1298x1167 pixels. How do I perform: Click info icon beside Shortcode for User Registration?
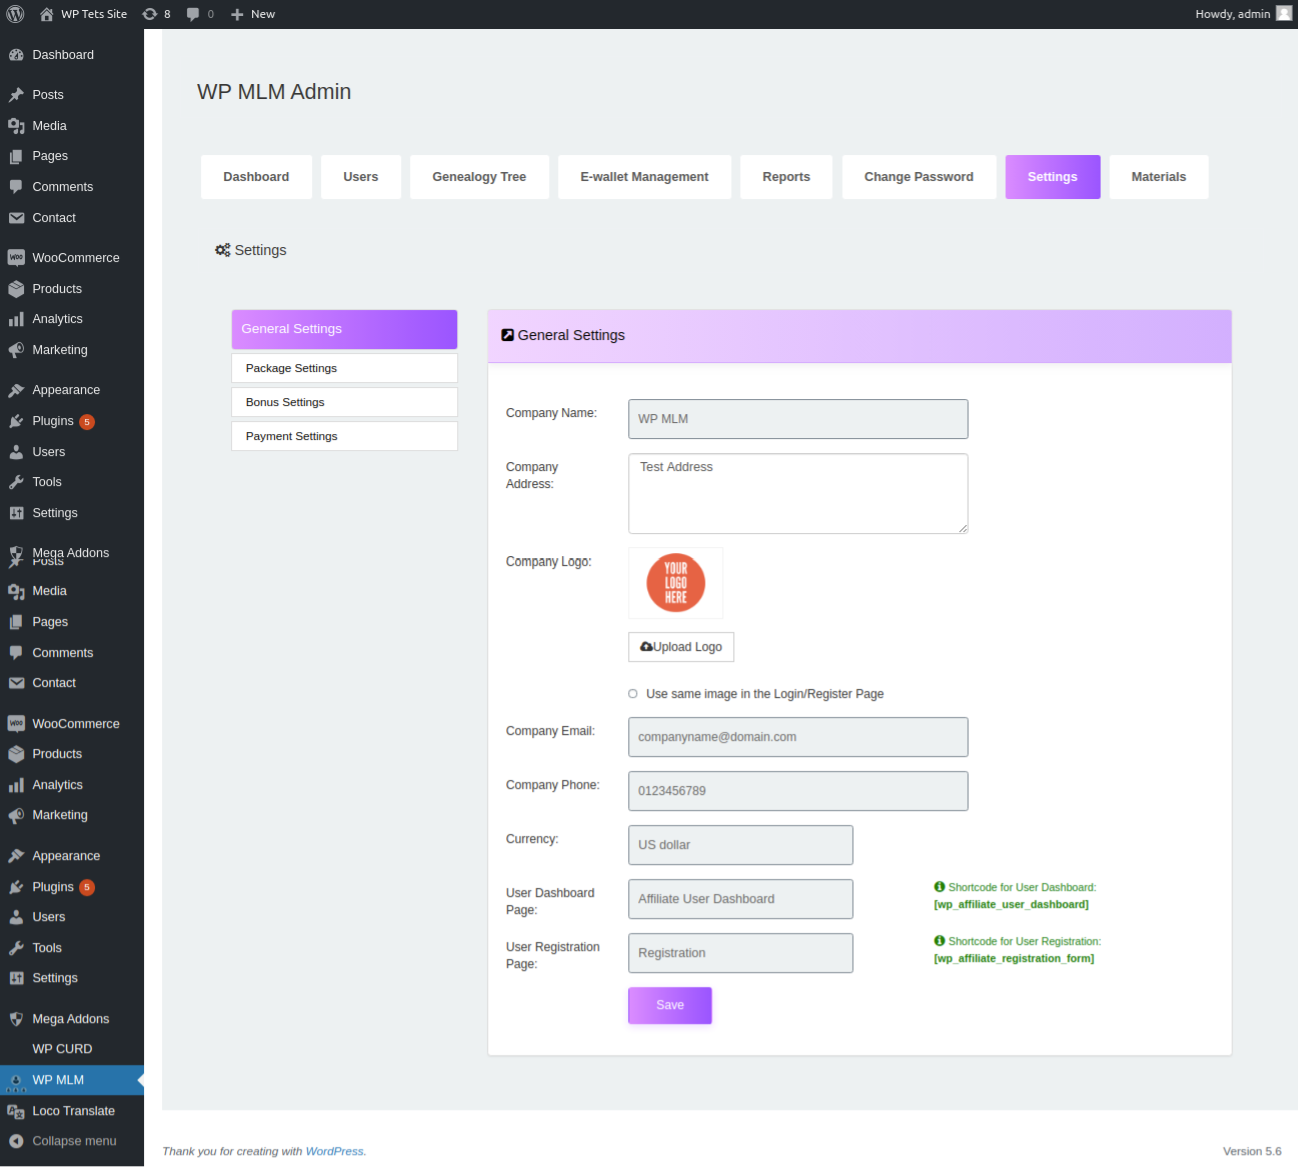coord(940,941)
